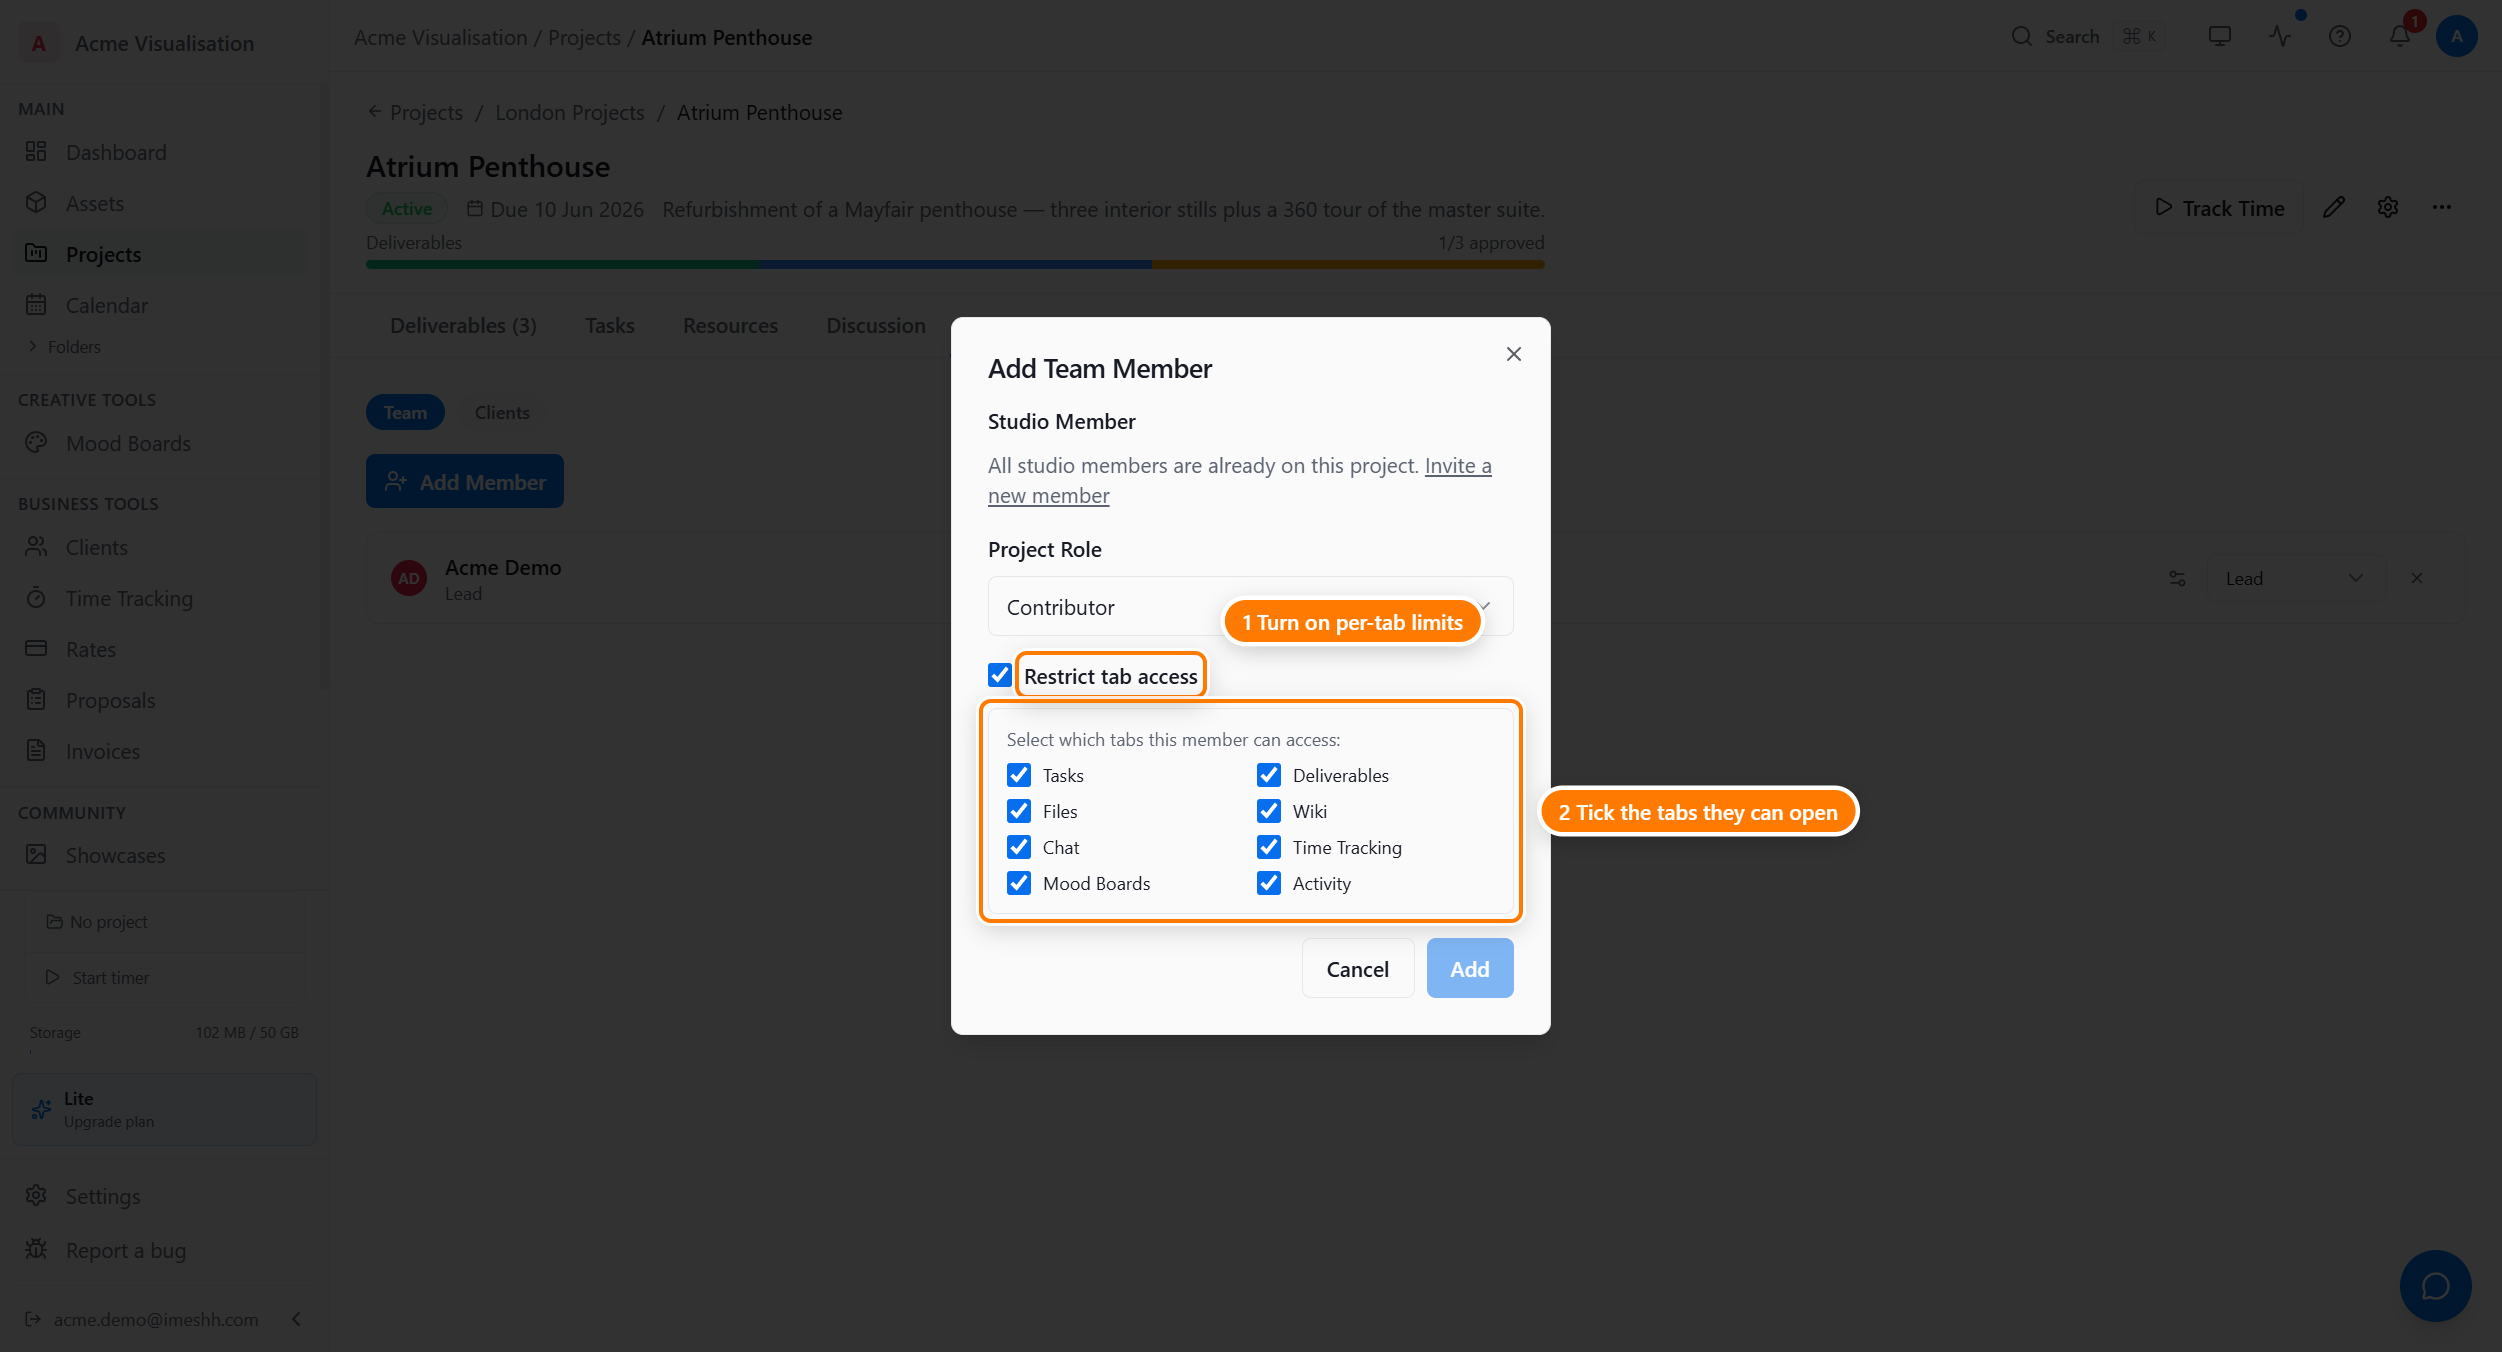
Task: Open the No project selector
Action: pos(165,922)
